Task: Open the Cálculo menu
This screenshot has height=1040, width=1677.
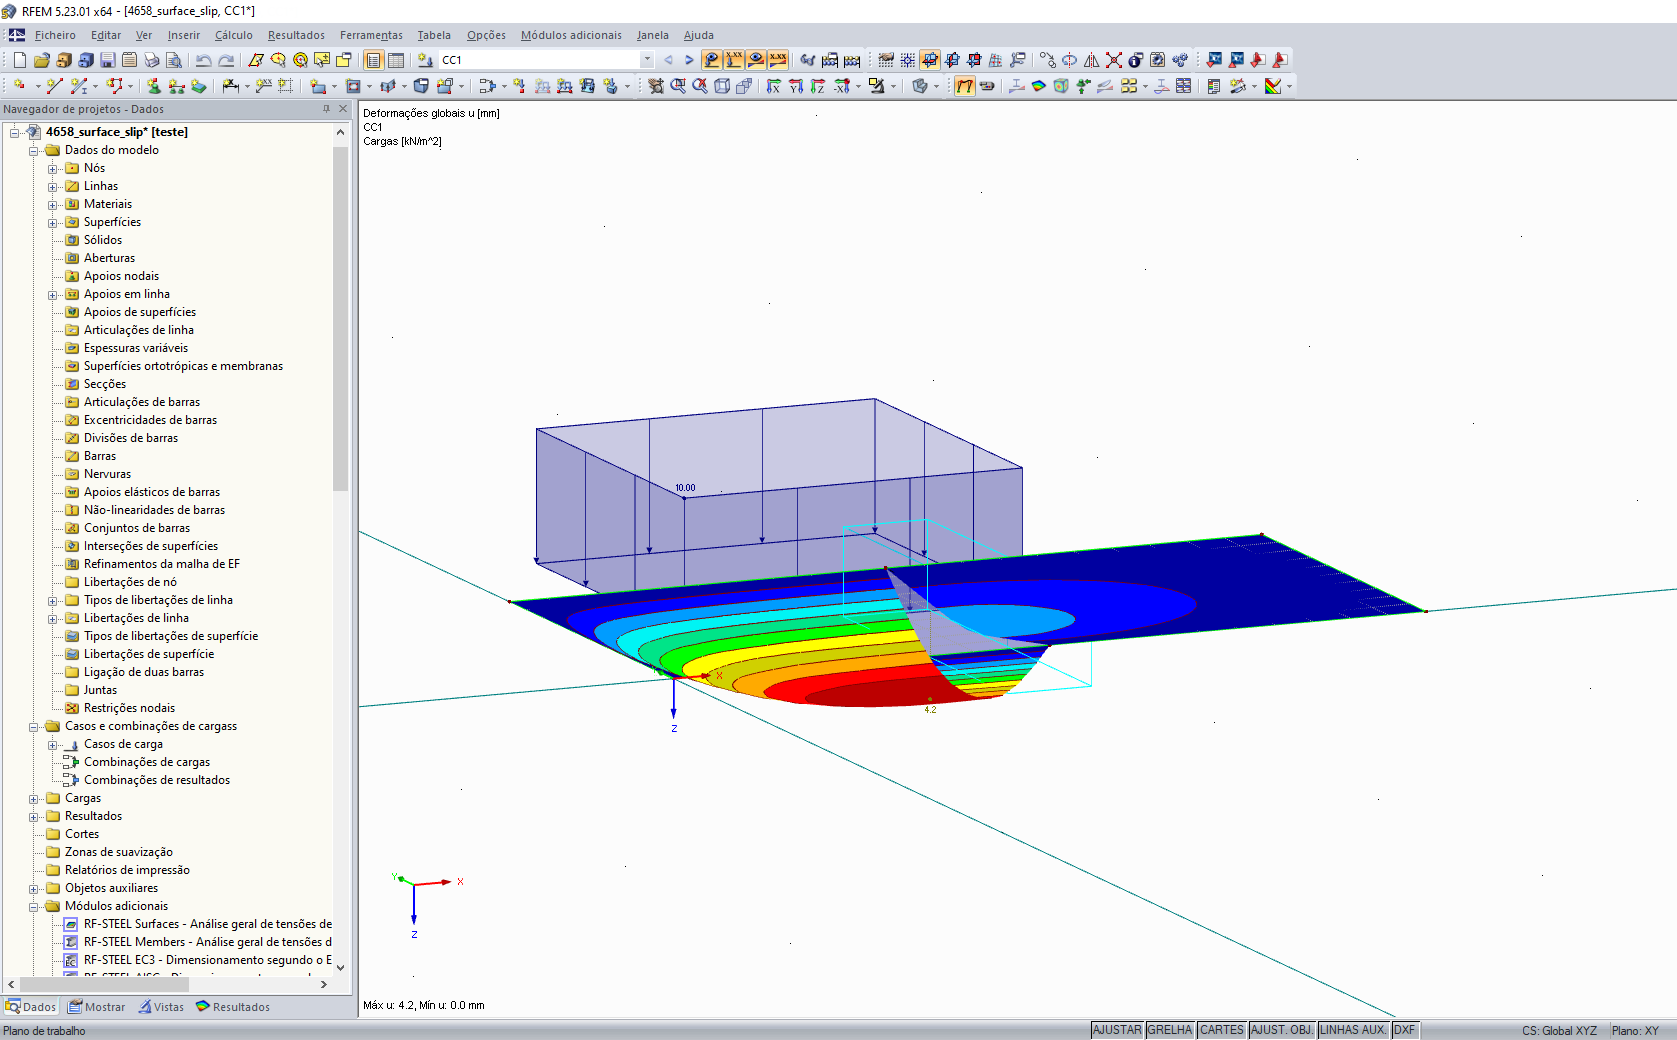Action: pyautogui.click(x=234, y=35)
